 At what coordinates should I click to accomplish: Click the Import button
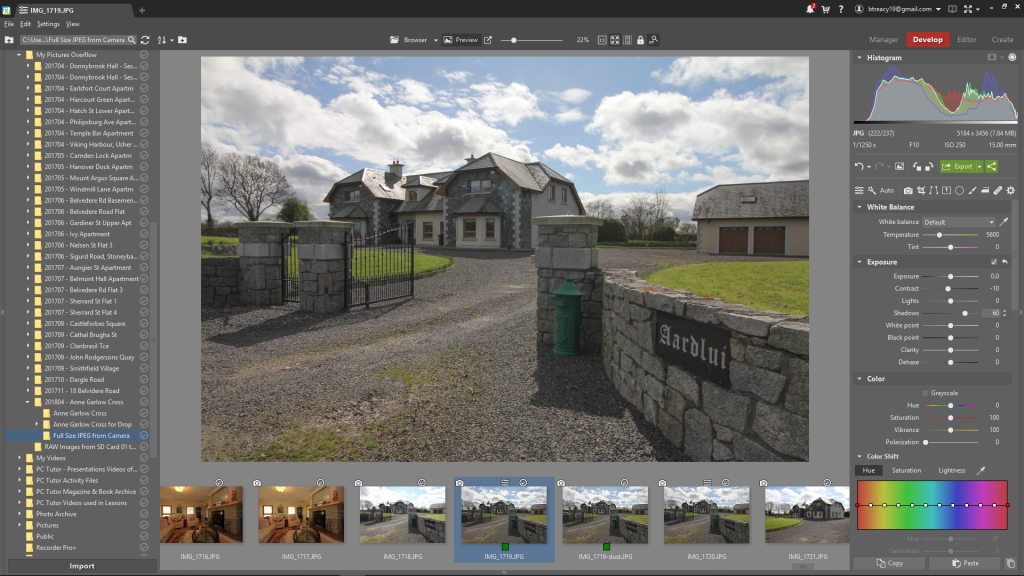[82, 566]
